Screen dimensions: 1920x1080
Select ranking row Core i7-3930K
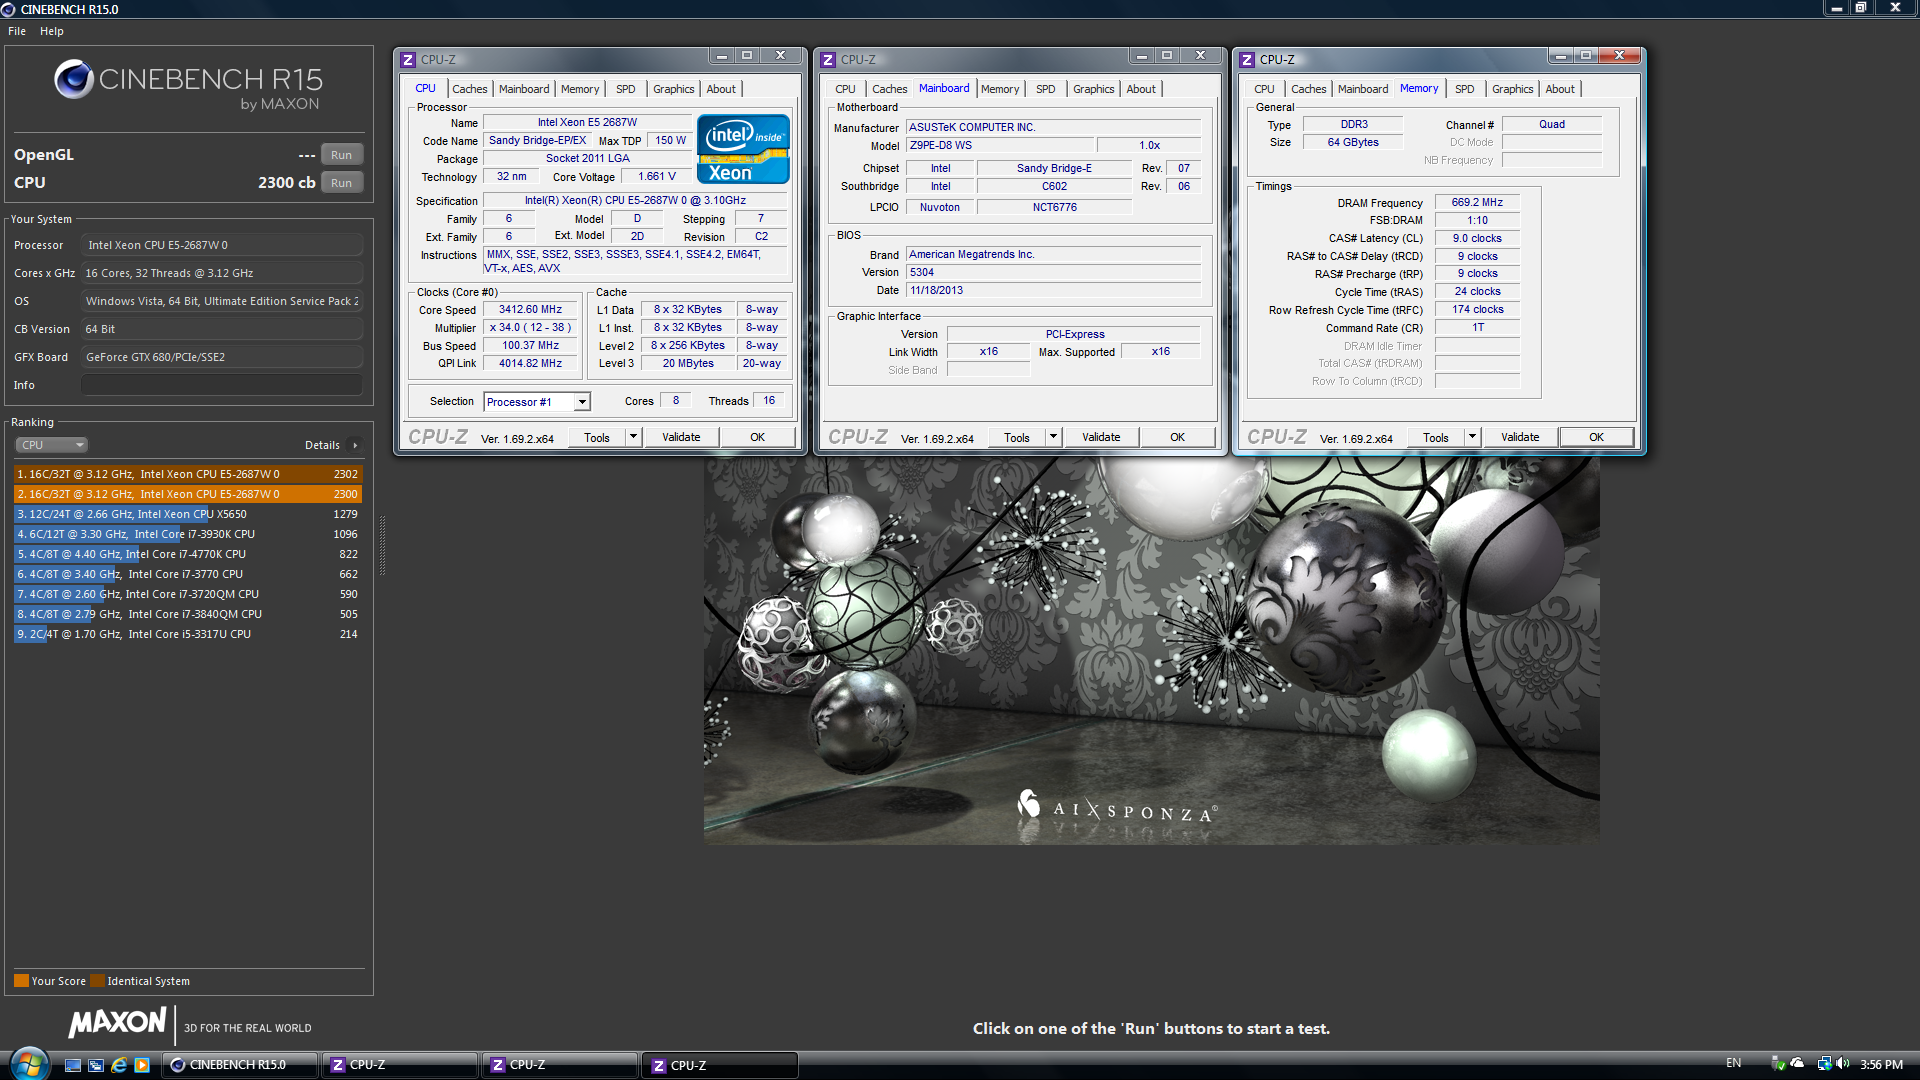click(188, 534)
